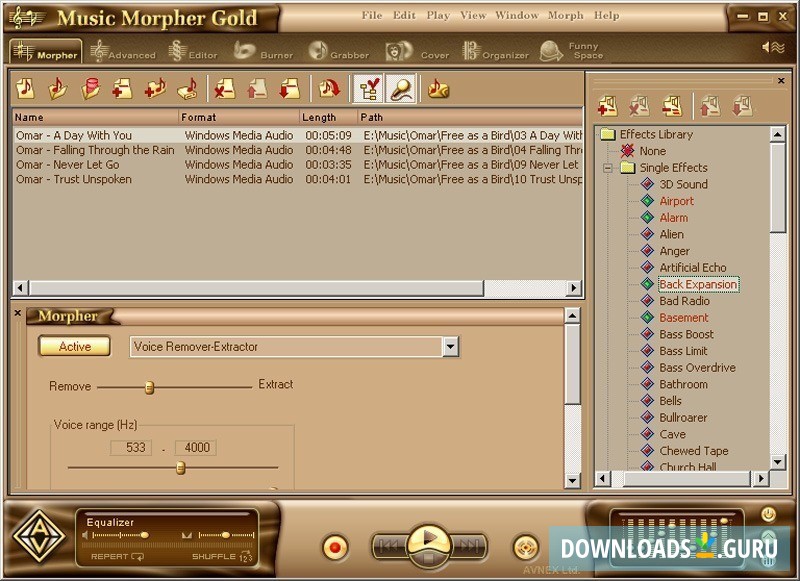Click the Remove/Extract slider handle
800x581 pixels.
pyautogui.click(x=149, y=388)
